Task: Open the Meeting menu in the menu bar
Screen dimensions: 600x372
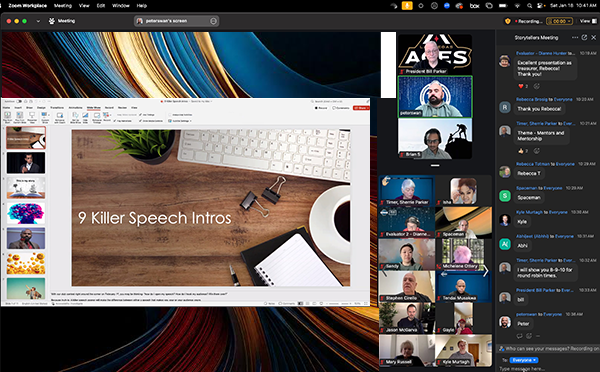Action: pos(63,6)
